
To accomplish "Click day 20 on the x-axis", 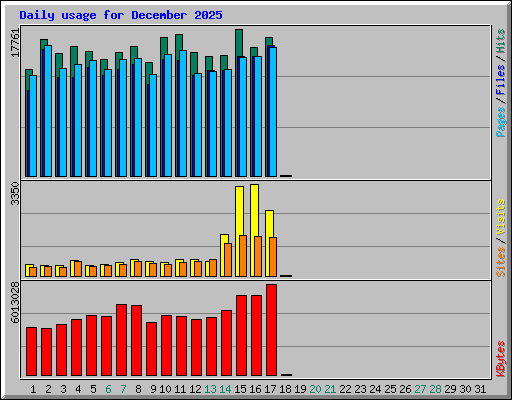I will (x=315, y=389).
